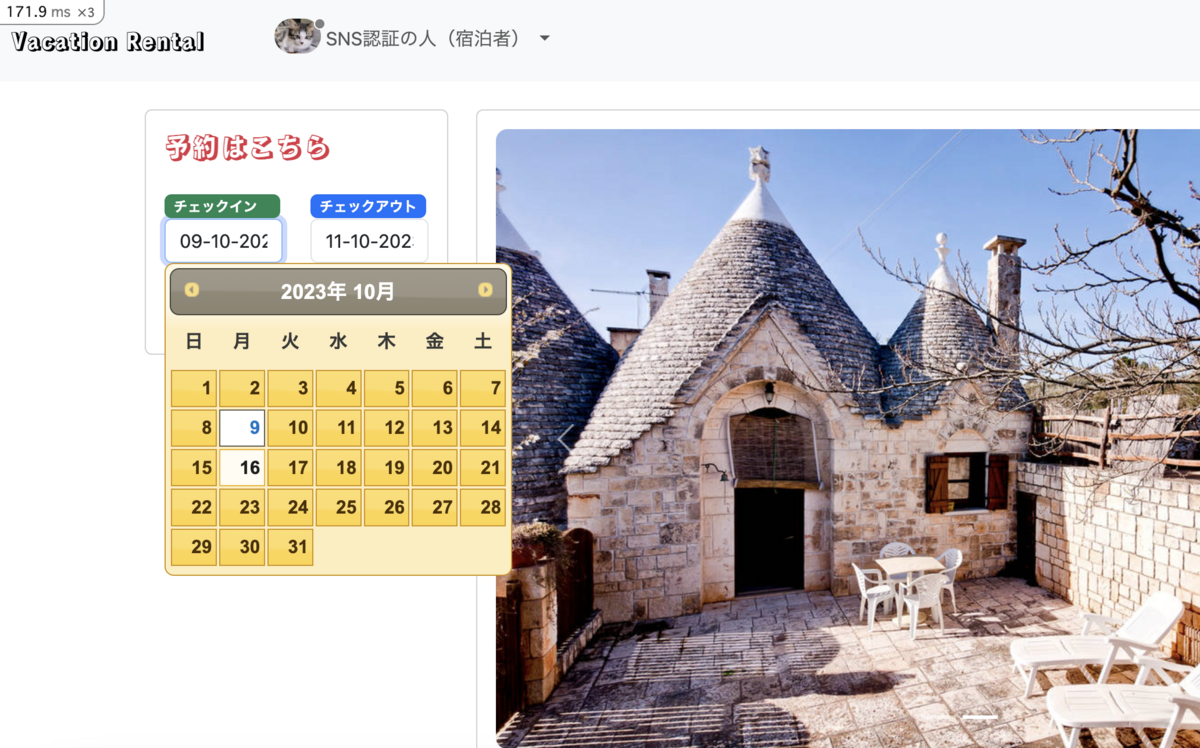Select October 24 in calendar
This screenshot has width=1200, height=748.
[x=290, y=507]
